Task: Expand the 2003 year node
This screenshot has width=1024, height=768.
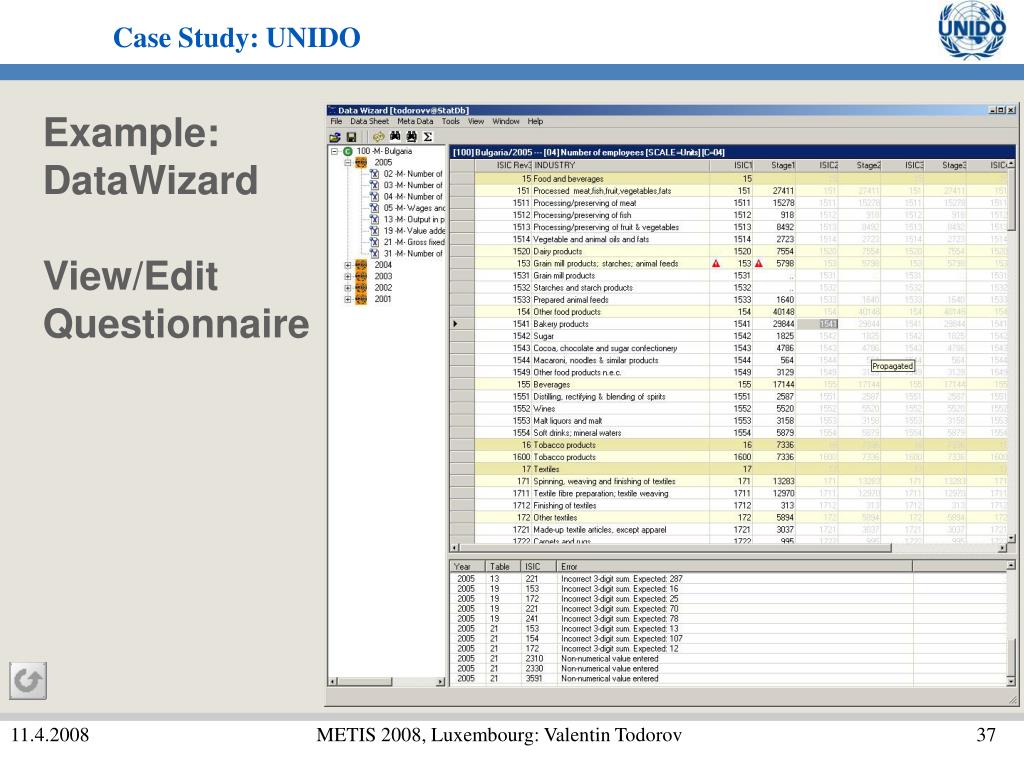Action: pyautogui.click(x=347, y=276)
